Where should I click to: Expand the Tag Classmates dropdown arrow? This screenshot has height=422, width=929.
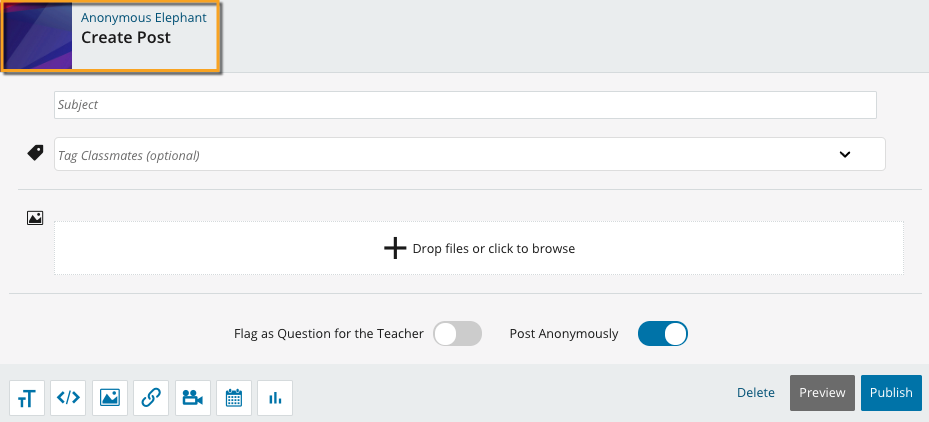[x=845, y=154]
